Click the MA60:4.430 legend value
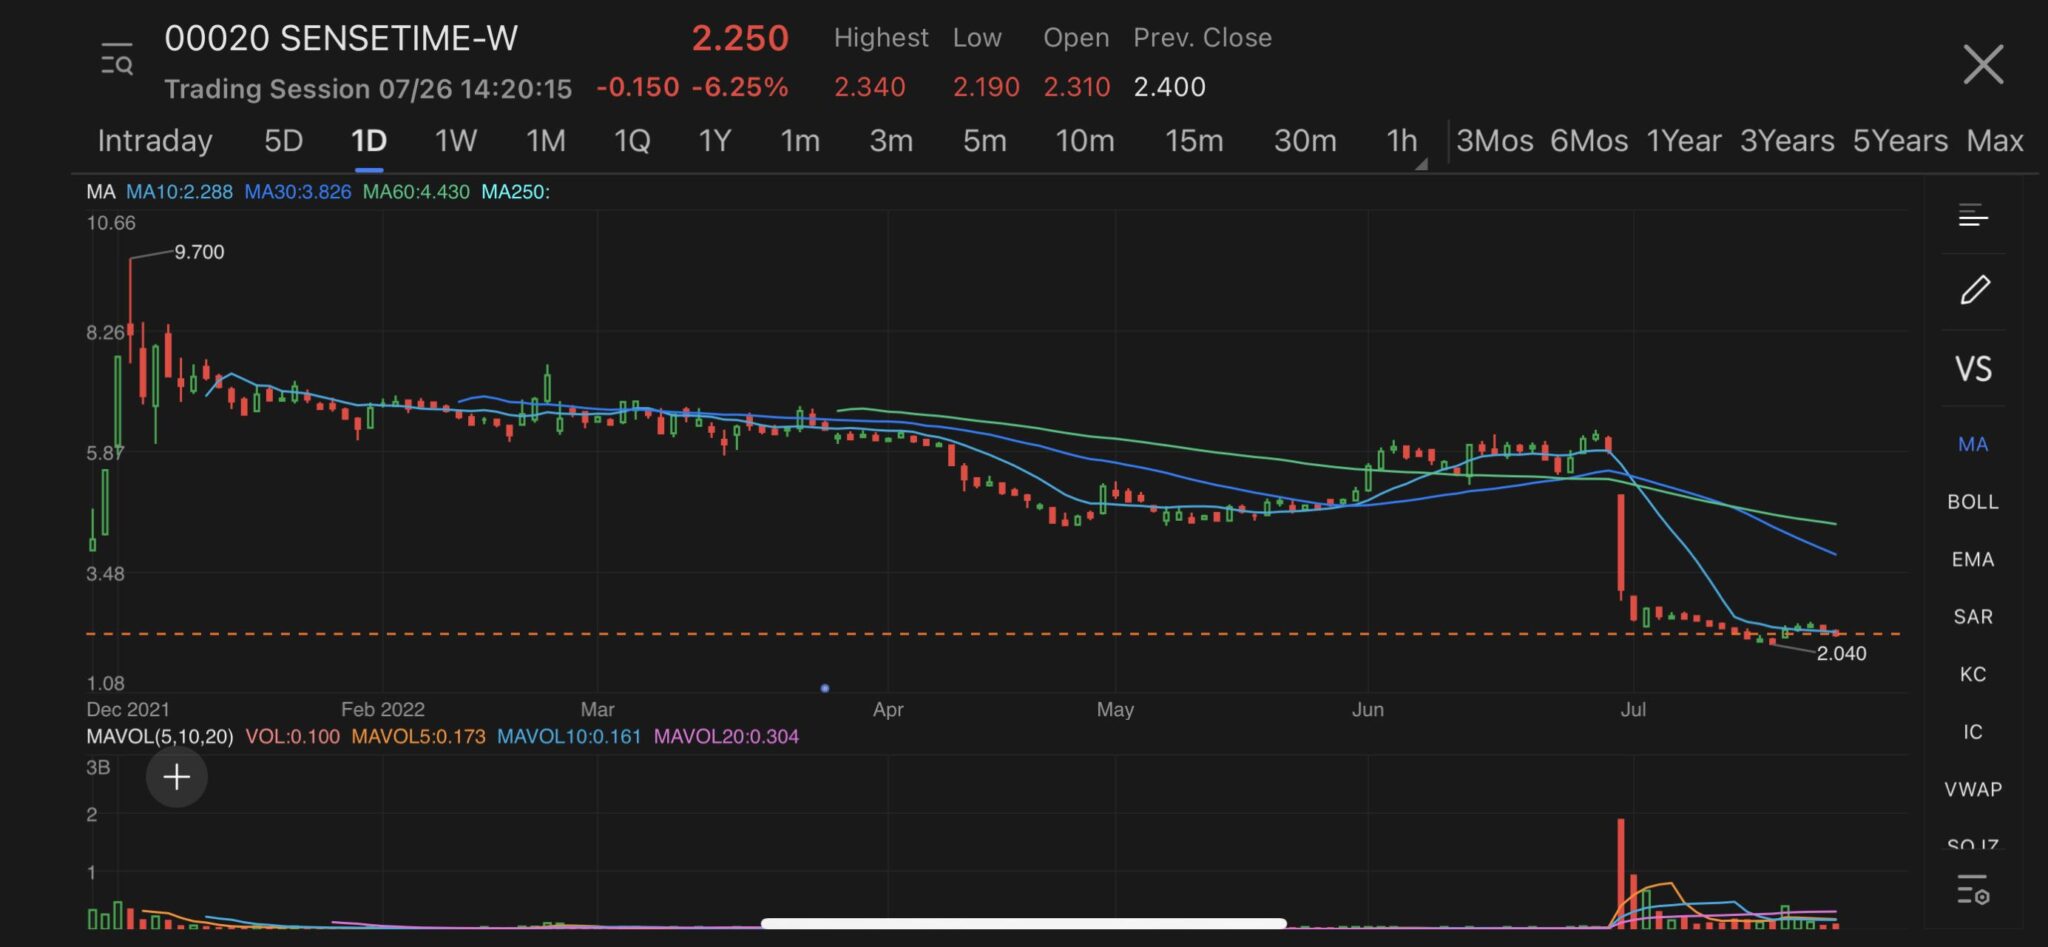2048x947 pixels. 416,192
